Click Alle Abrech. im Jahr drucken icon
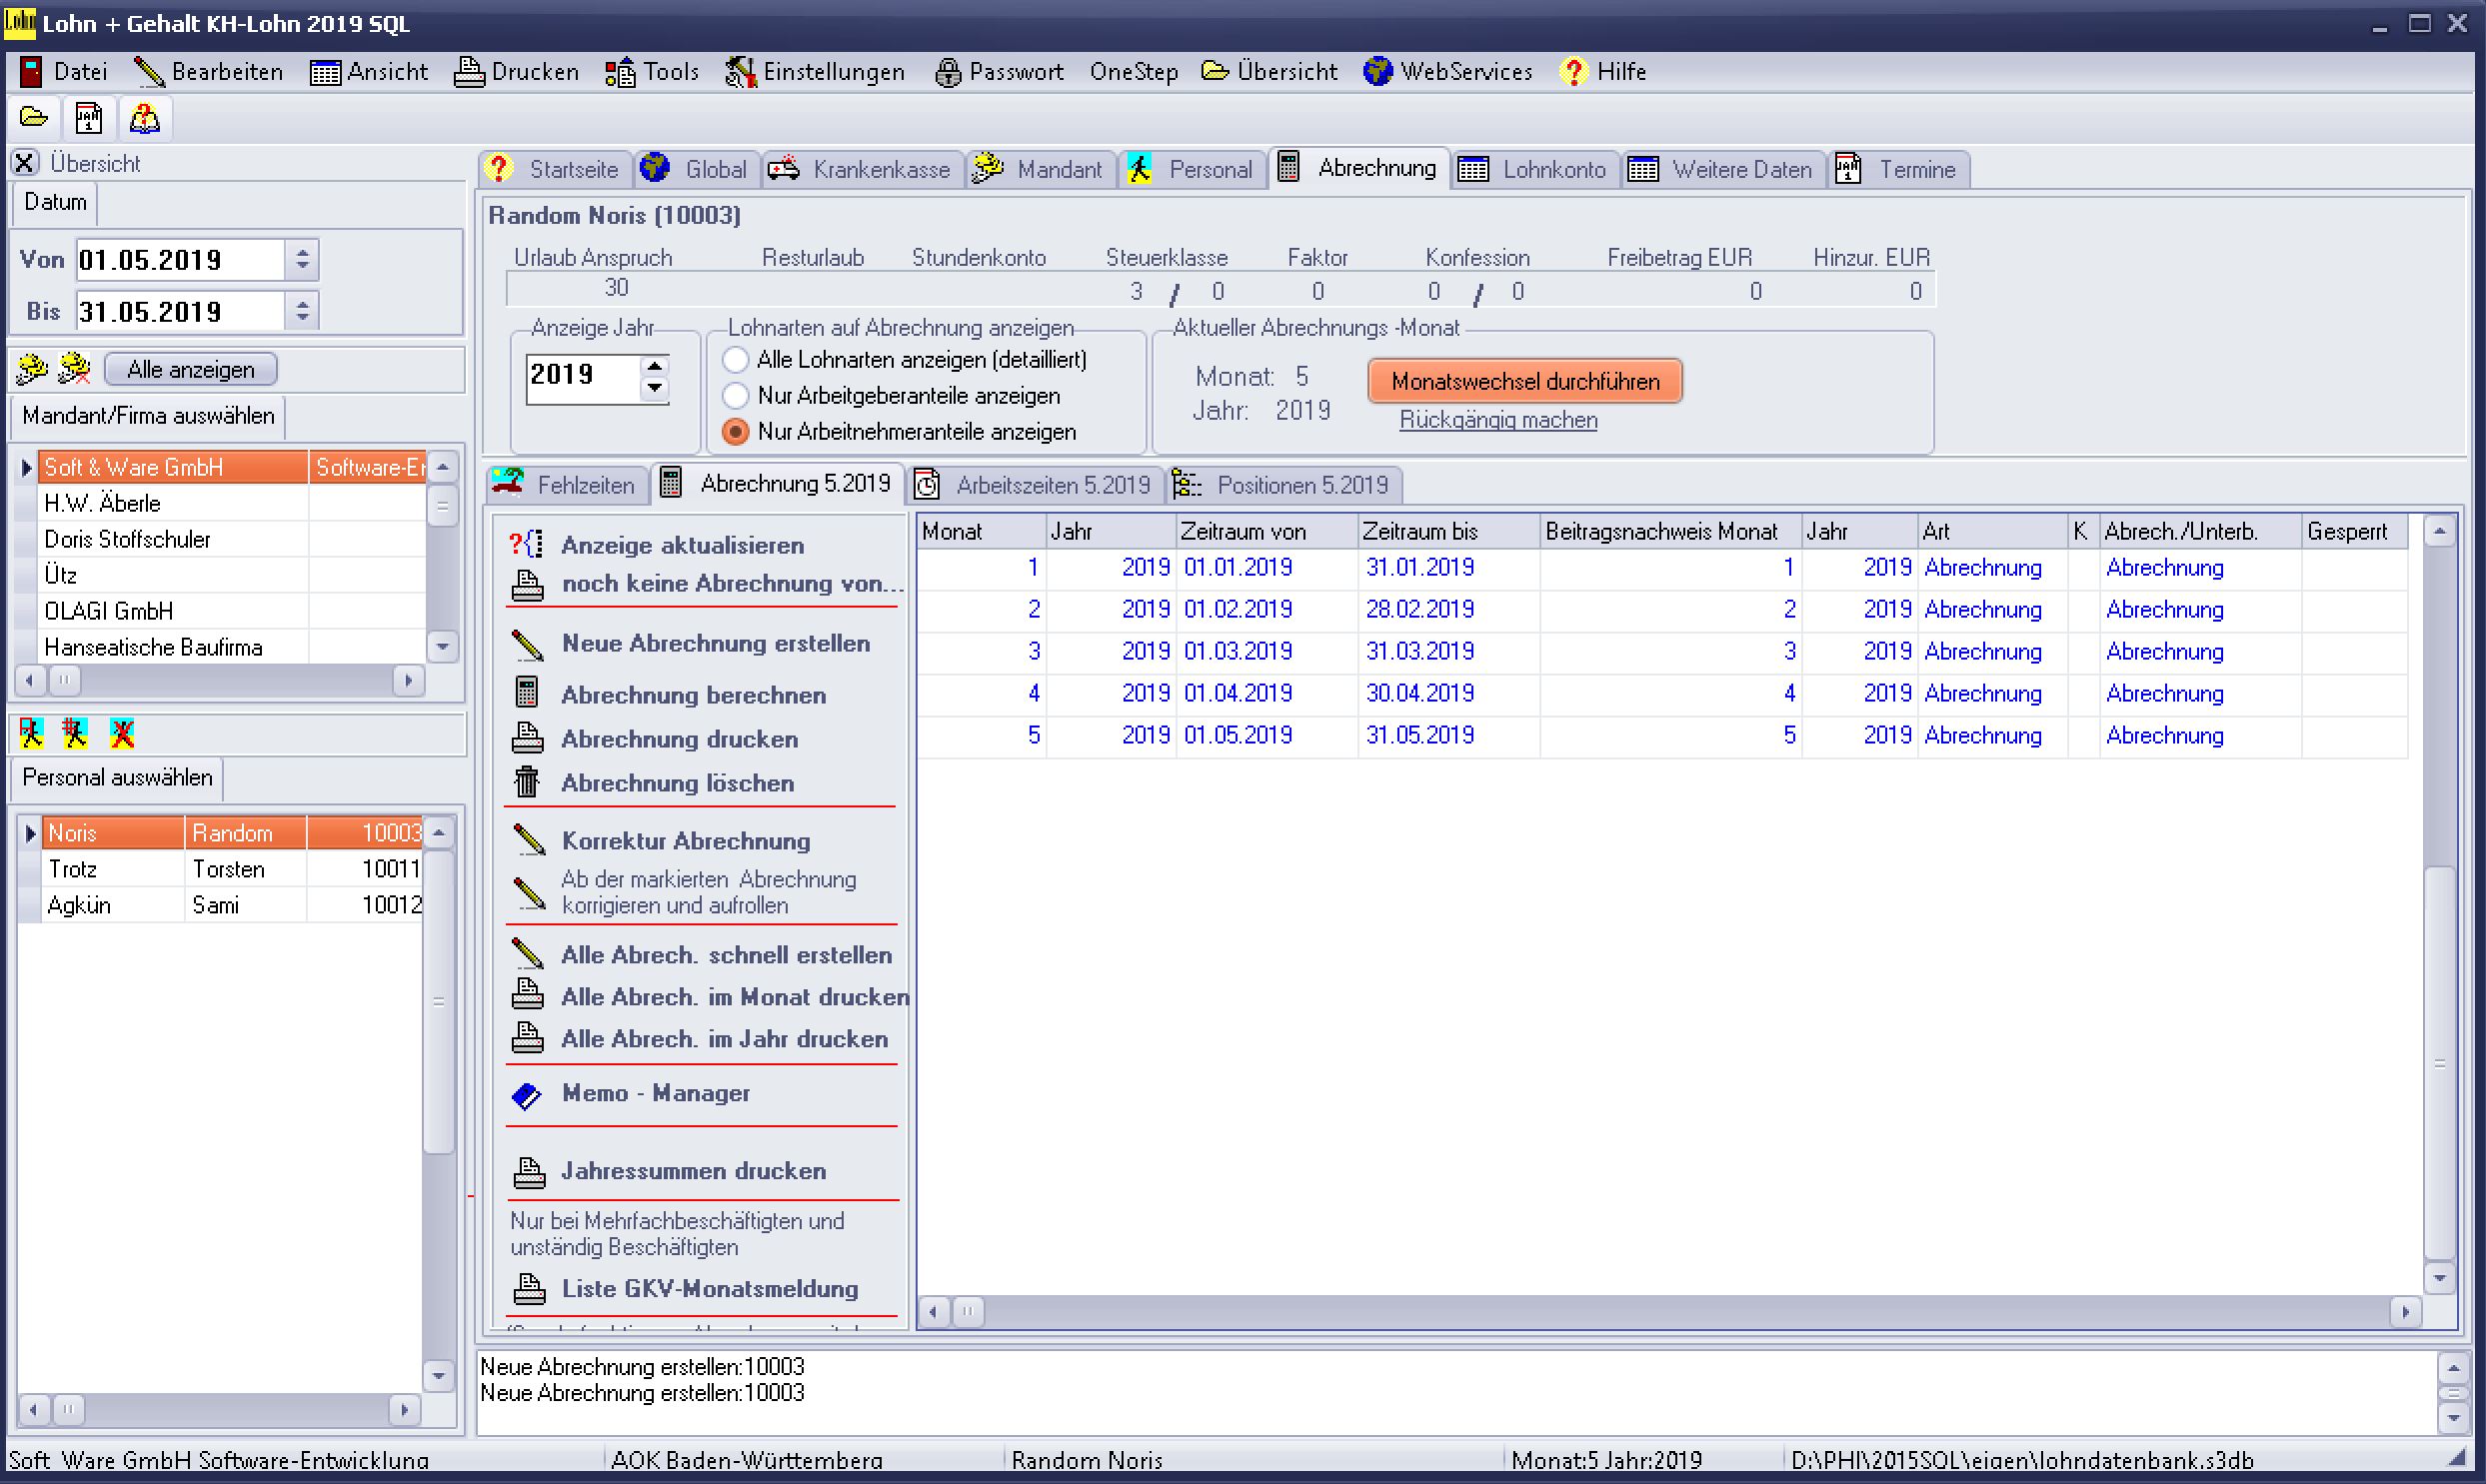 527,1037
